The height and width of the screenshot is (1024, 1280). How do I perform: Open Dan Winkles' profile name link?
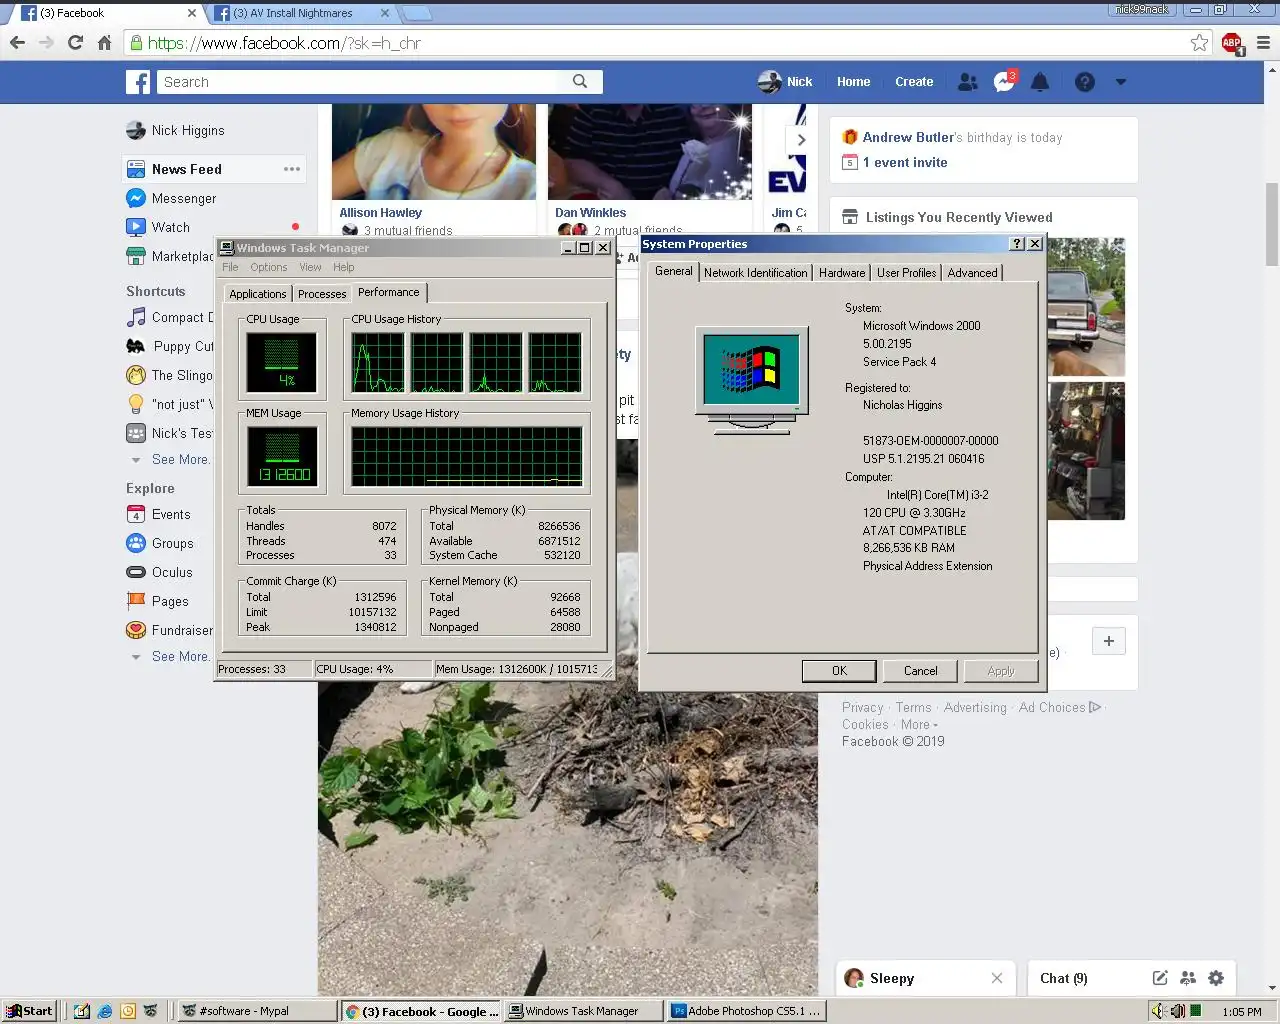point(590,212)
